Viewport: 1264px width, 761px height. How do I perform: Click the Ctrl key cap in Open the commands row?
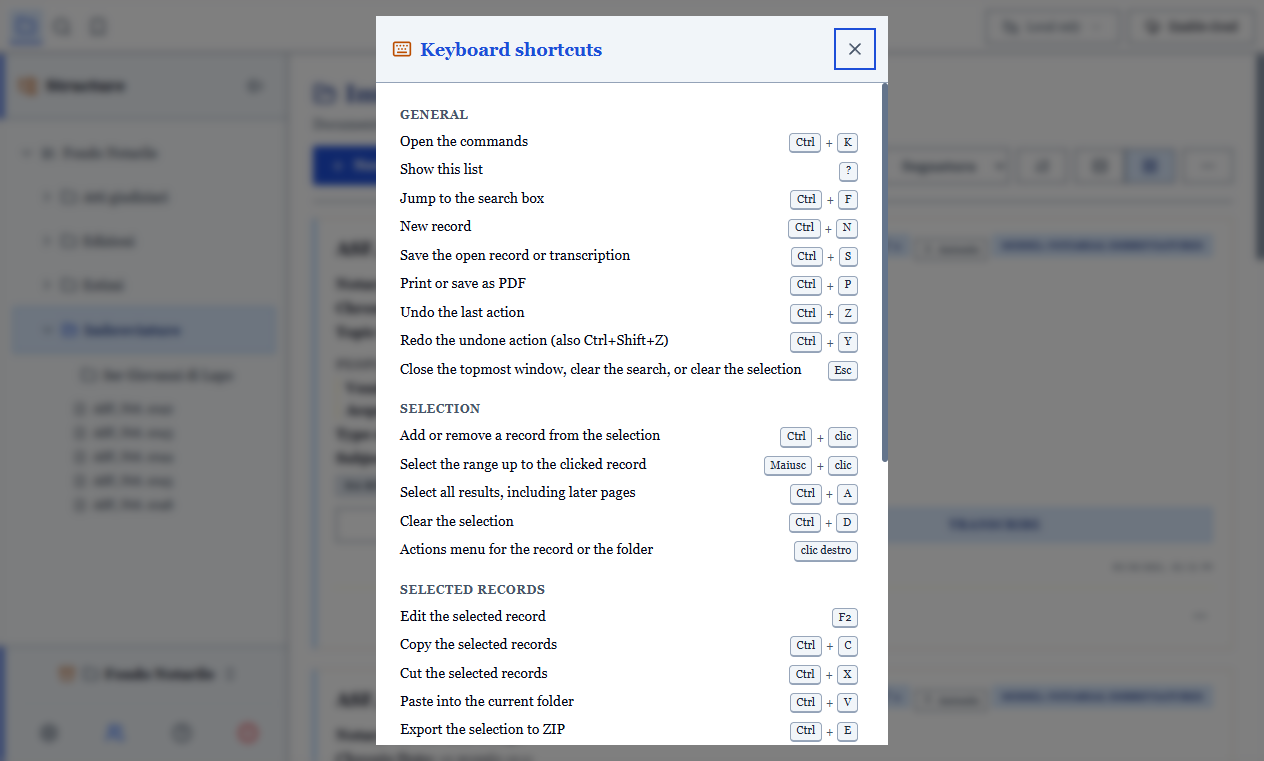tap(805, 143)
